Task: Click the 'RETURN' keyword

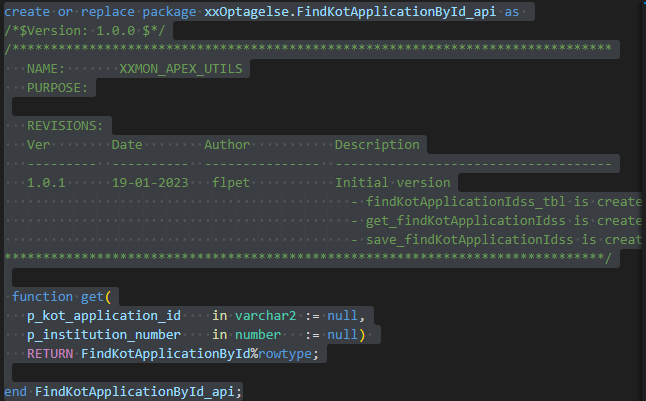Action: click(x=50, y=354)
